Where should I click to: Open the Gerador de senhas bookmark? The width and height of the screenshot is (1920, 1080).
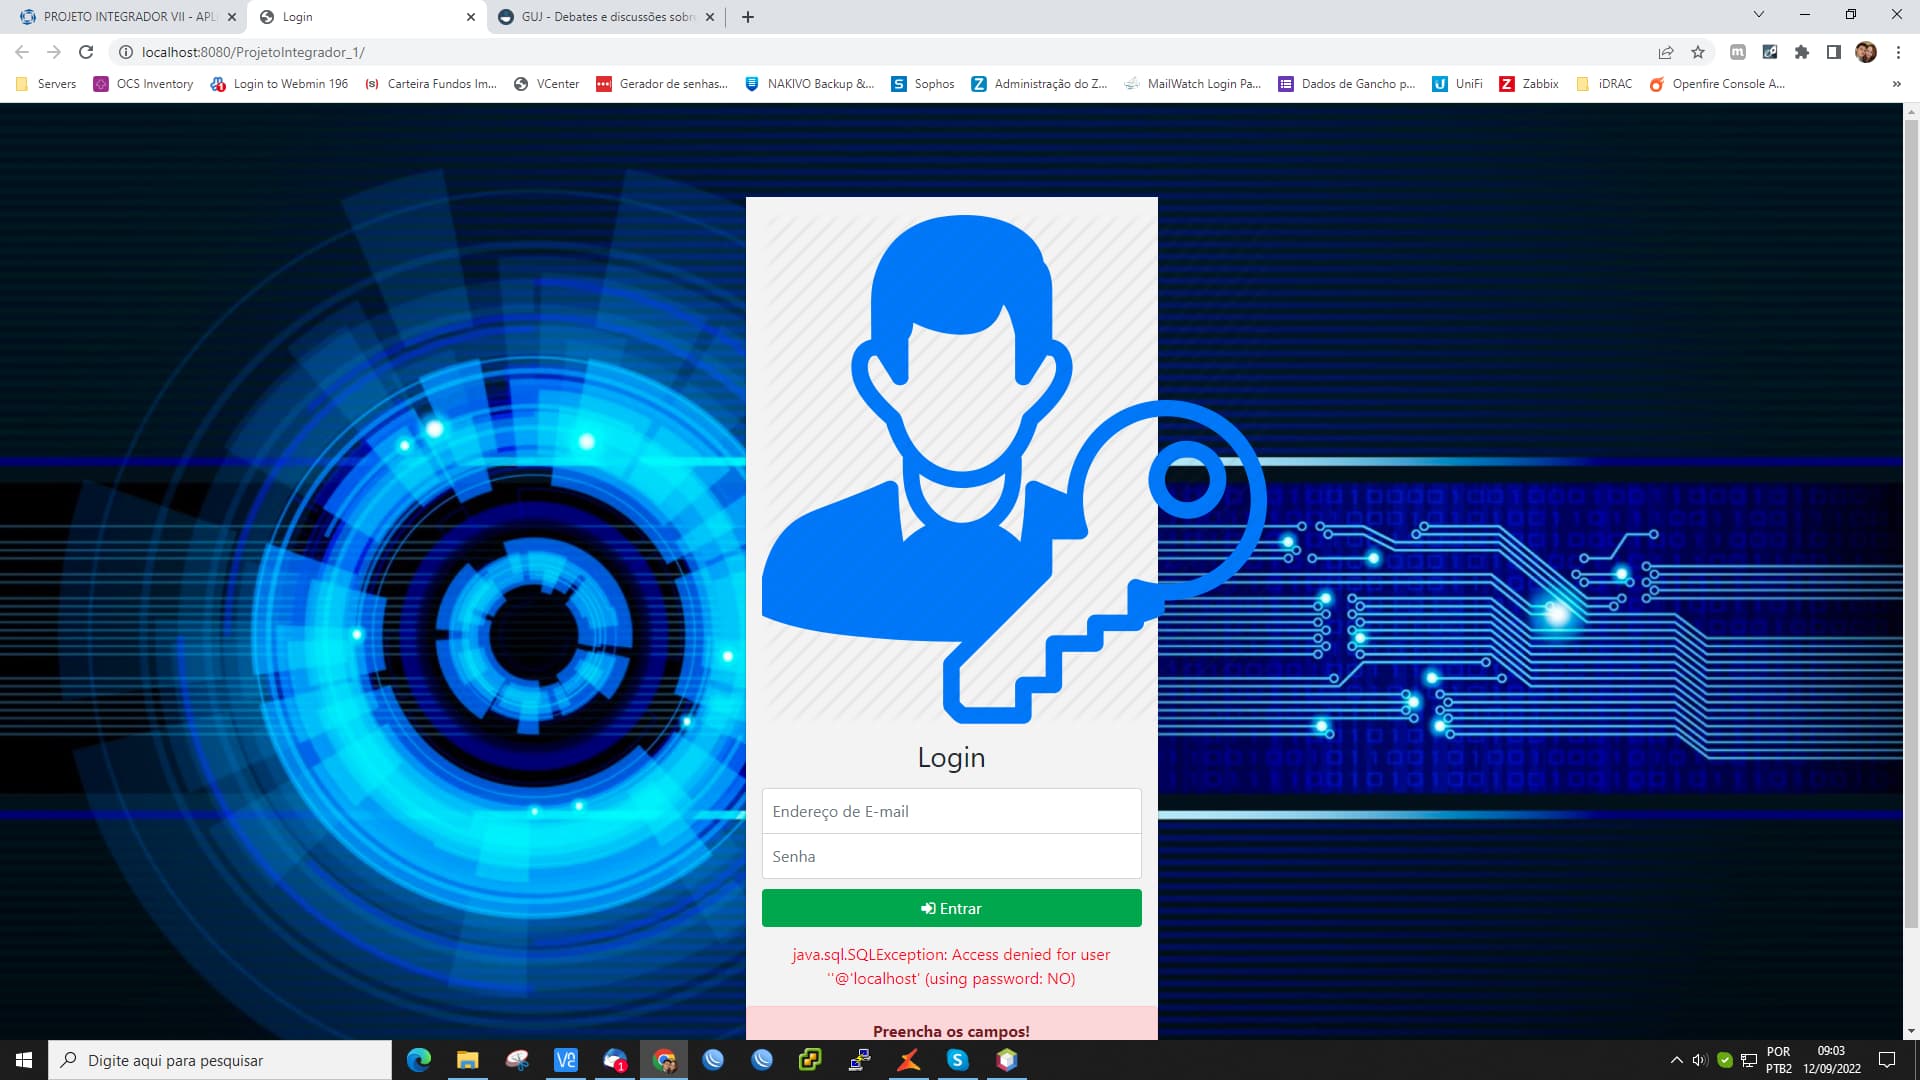(x=661, y=84)
